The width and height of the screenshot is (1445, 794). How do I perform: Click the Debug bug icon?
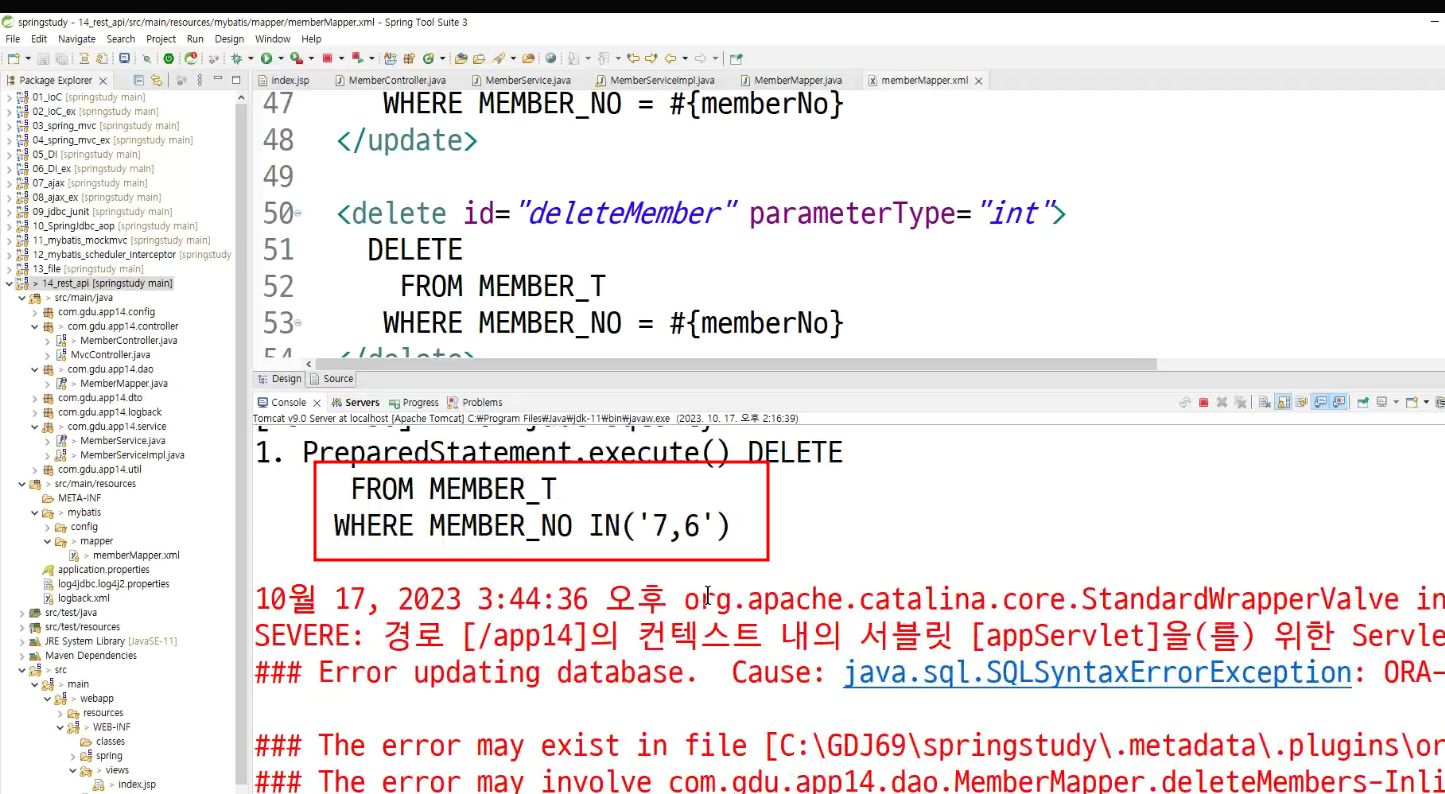coord(237,59)
